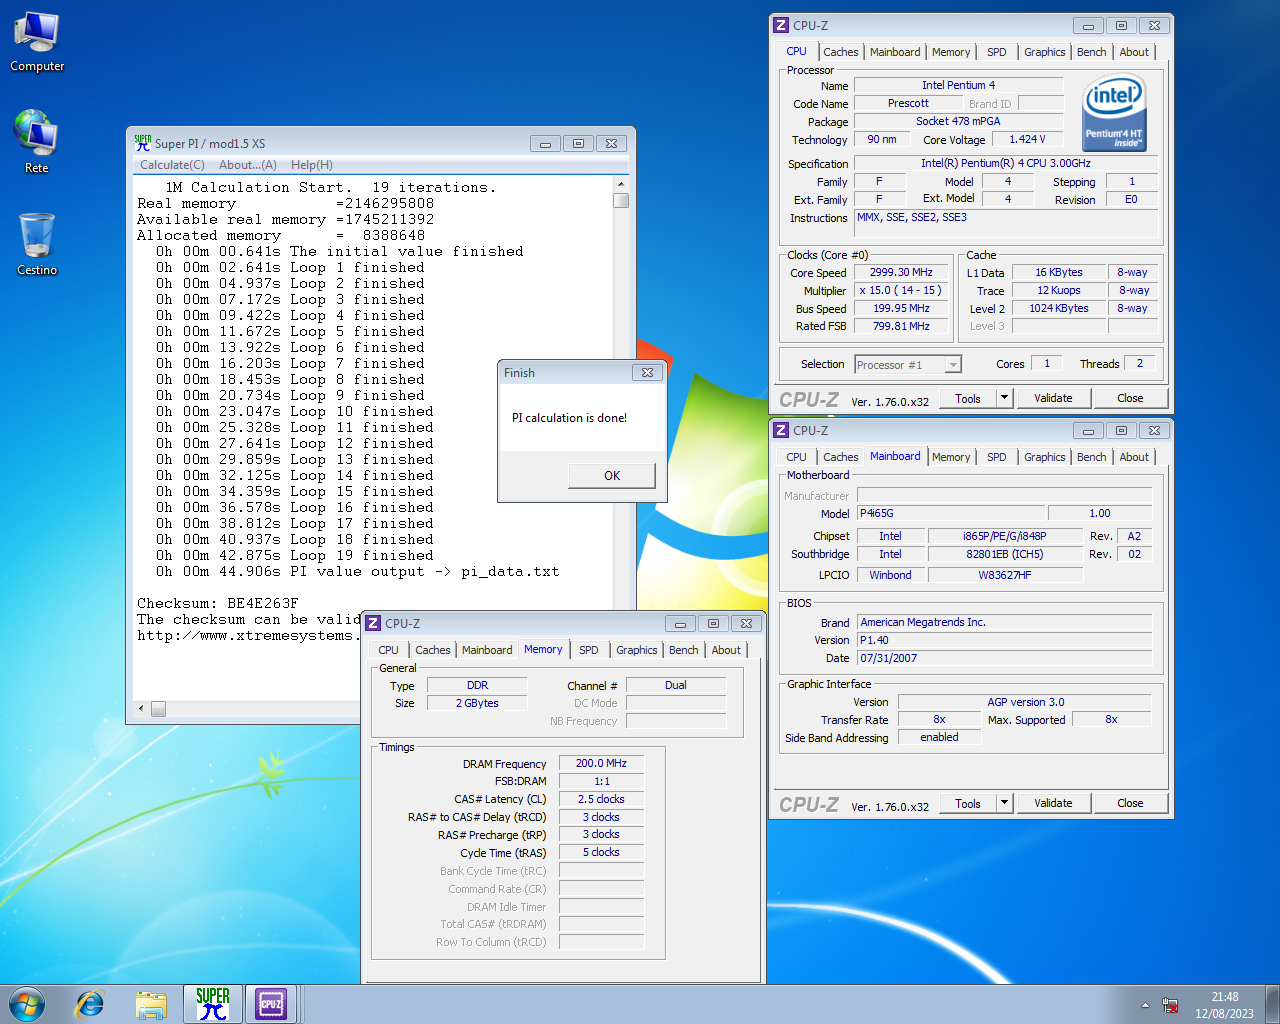Launch Internet Explorer from the taskbar
The width and height of the screenshot is (1280, 1024).
pyautogui.click(x=90, y=1004)
